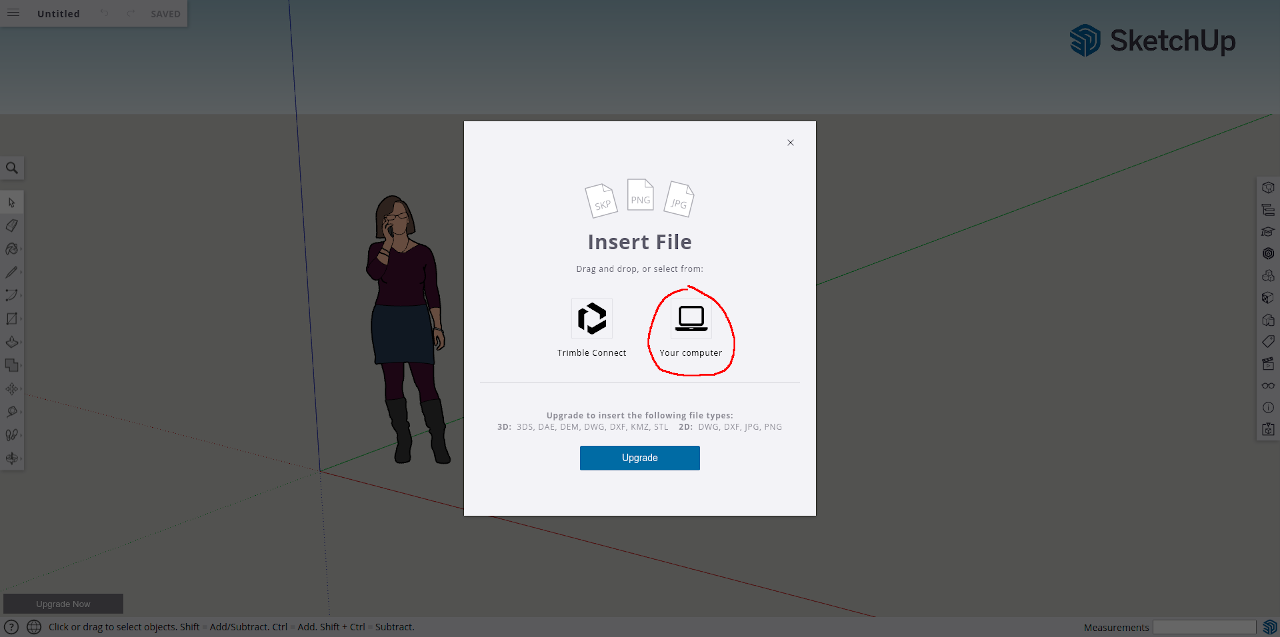The width and height of the screenshot is (1280, 637).
Task: Expand the Arc tool flyout arrow
Action: point(22,294)
